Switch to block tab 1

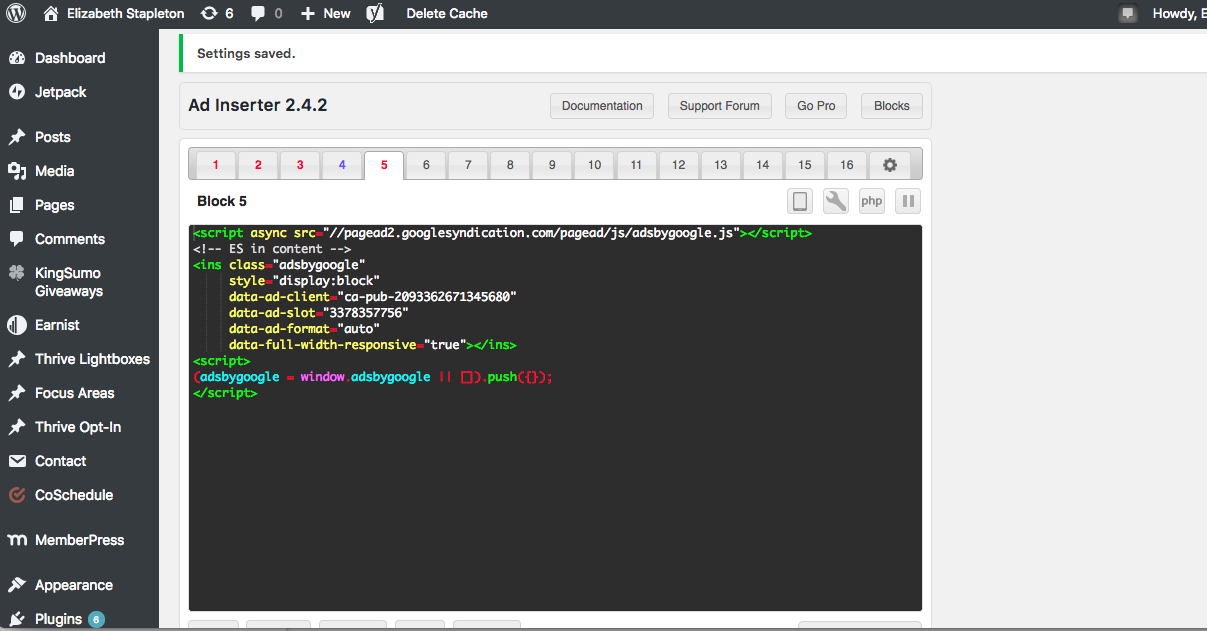216,165
